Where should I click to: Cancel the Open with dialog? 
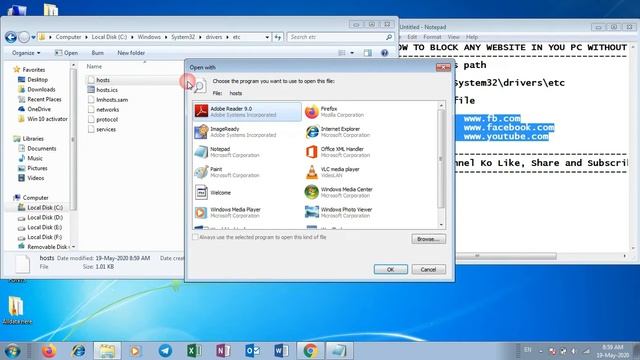click(429, 269)
